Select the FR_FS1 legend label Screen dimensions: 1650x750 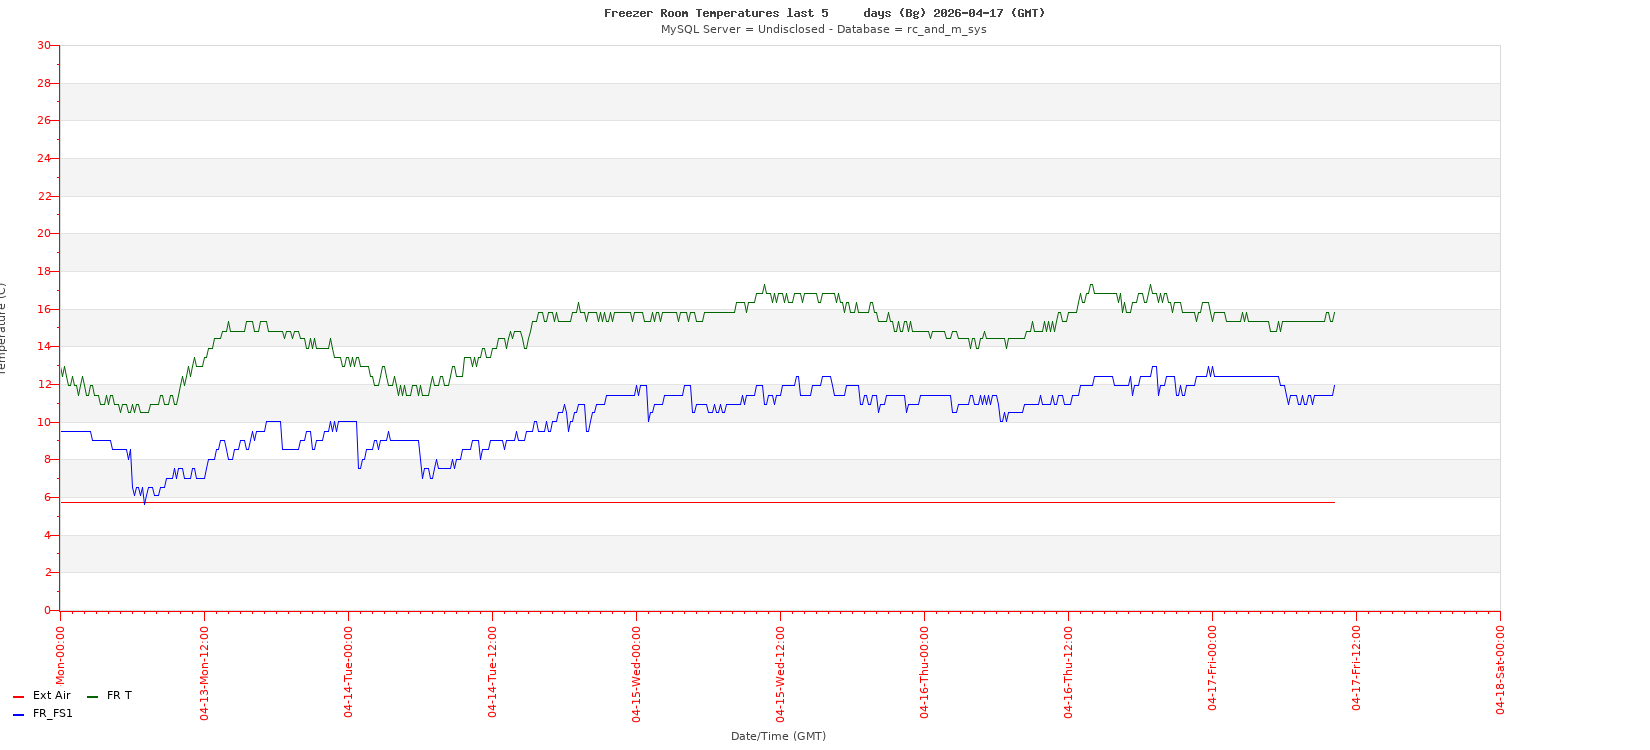pyautogui.click(x=52, y=714)
